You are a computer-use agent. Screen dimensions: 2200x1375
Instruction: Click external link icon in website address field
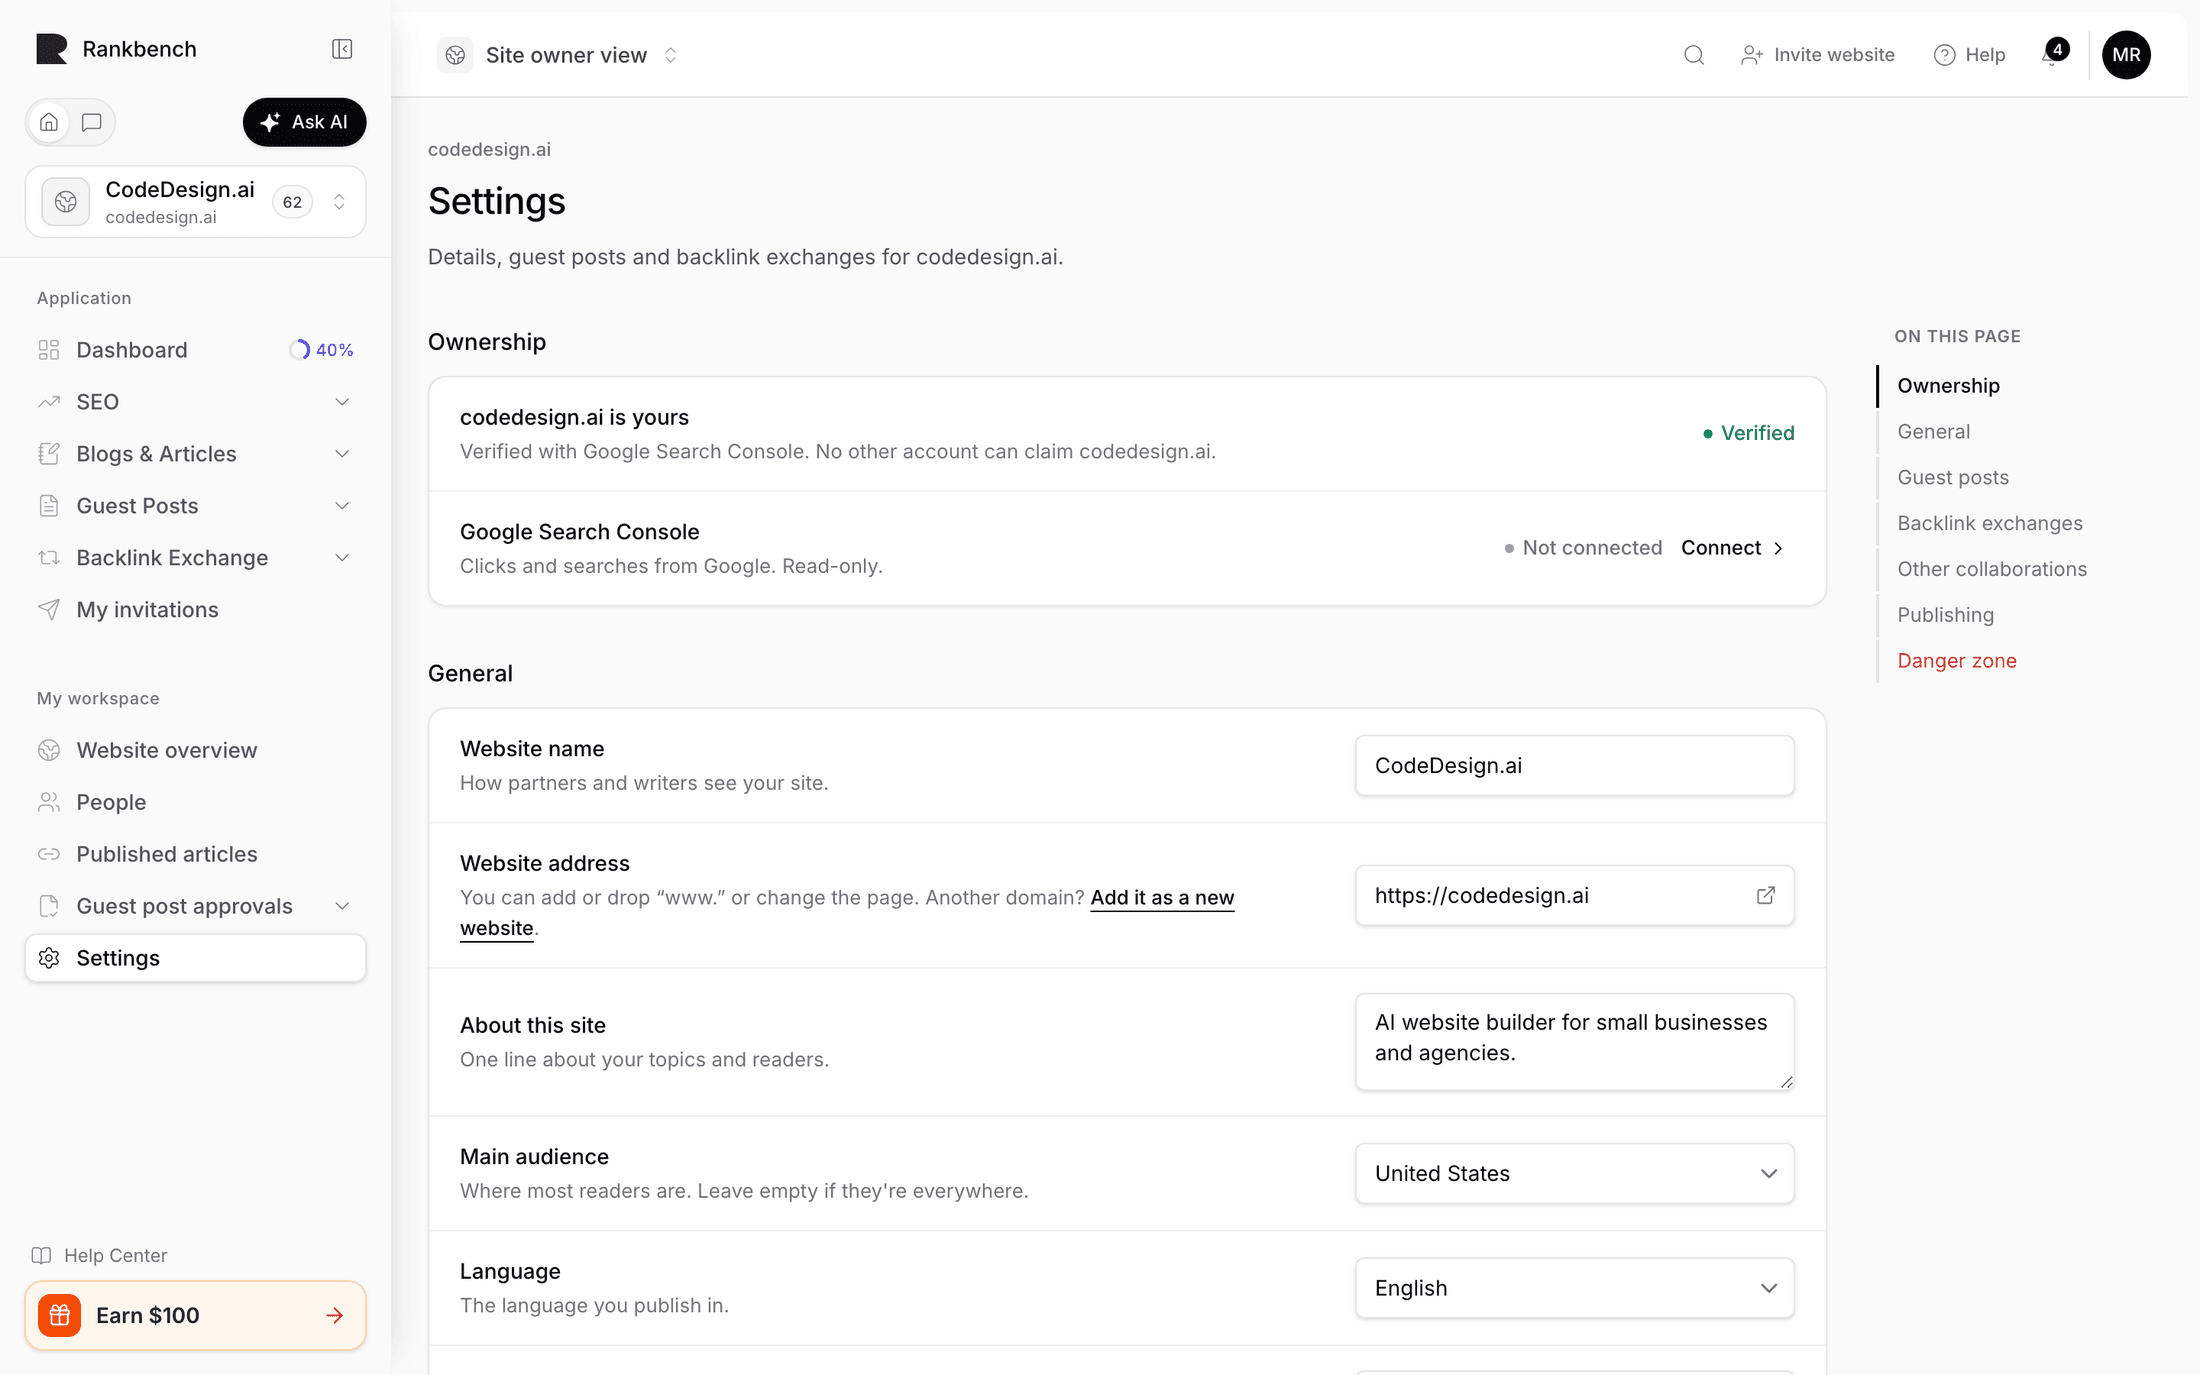coord(1765,895)
